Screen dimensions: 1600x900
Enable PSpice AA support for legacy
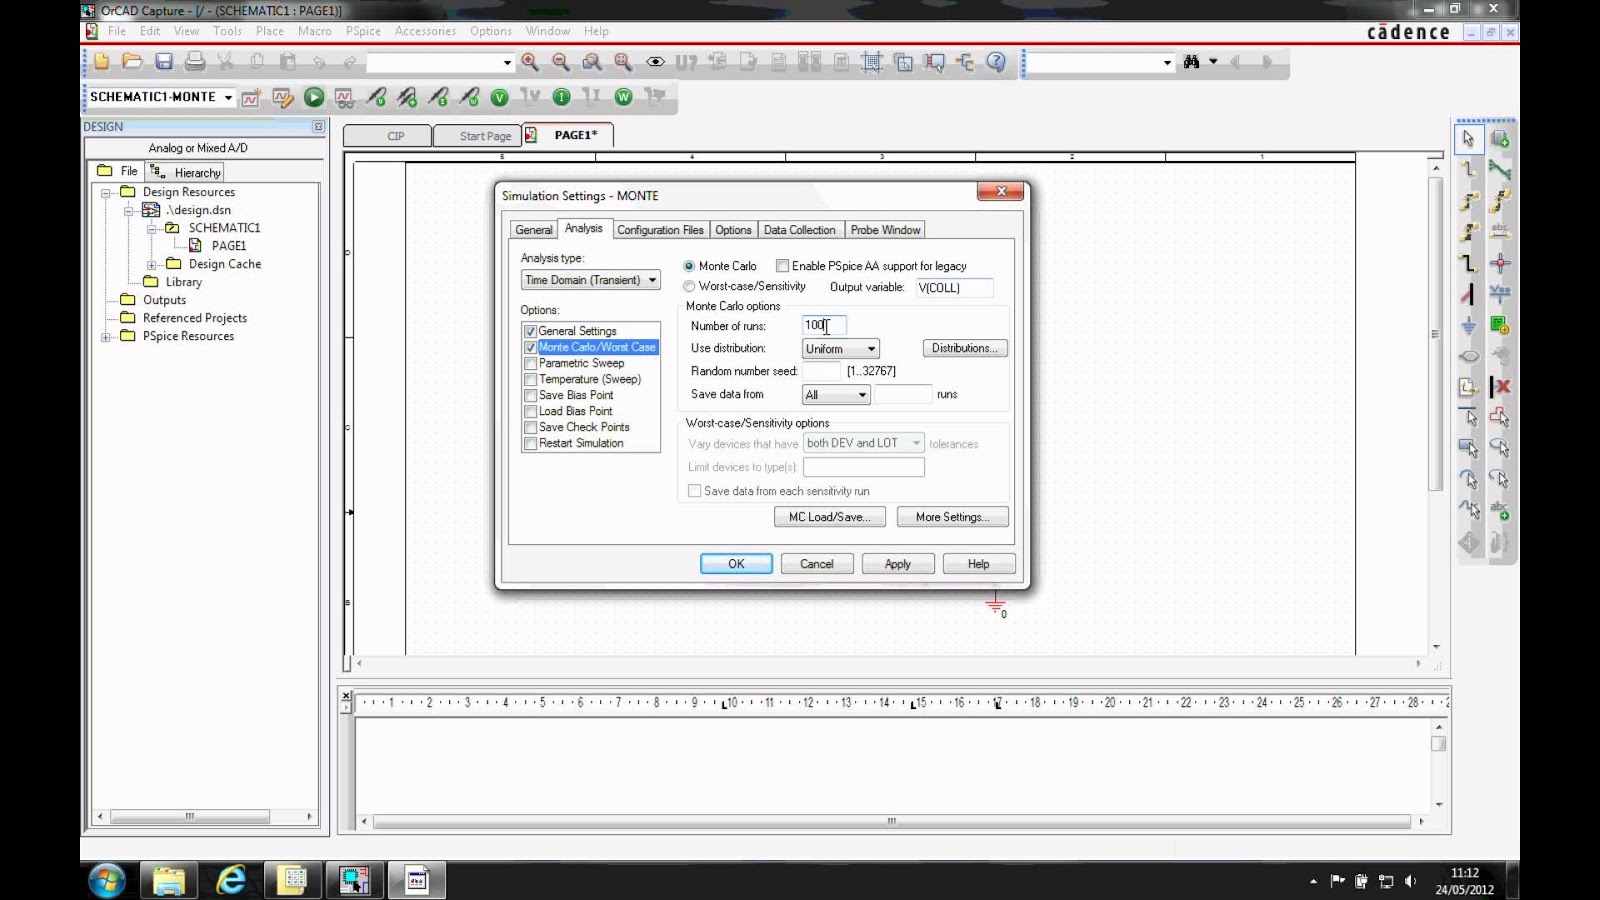783,266
